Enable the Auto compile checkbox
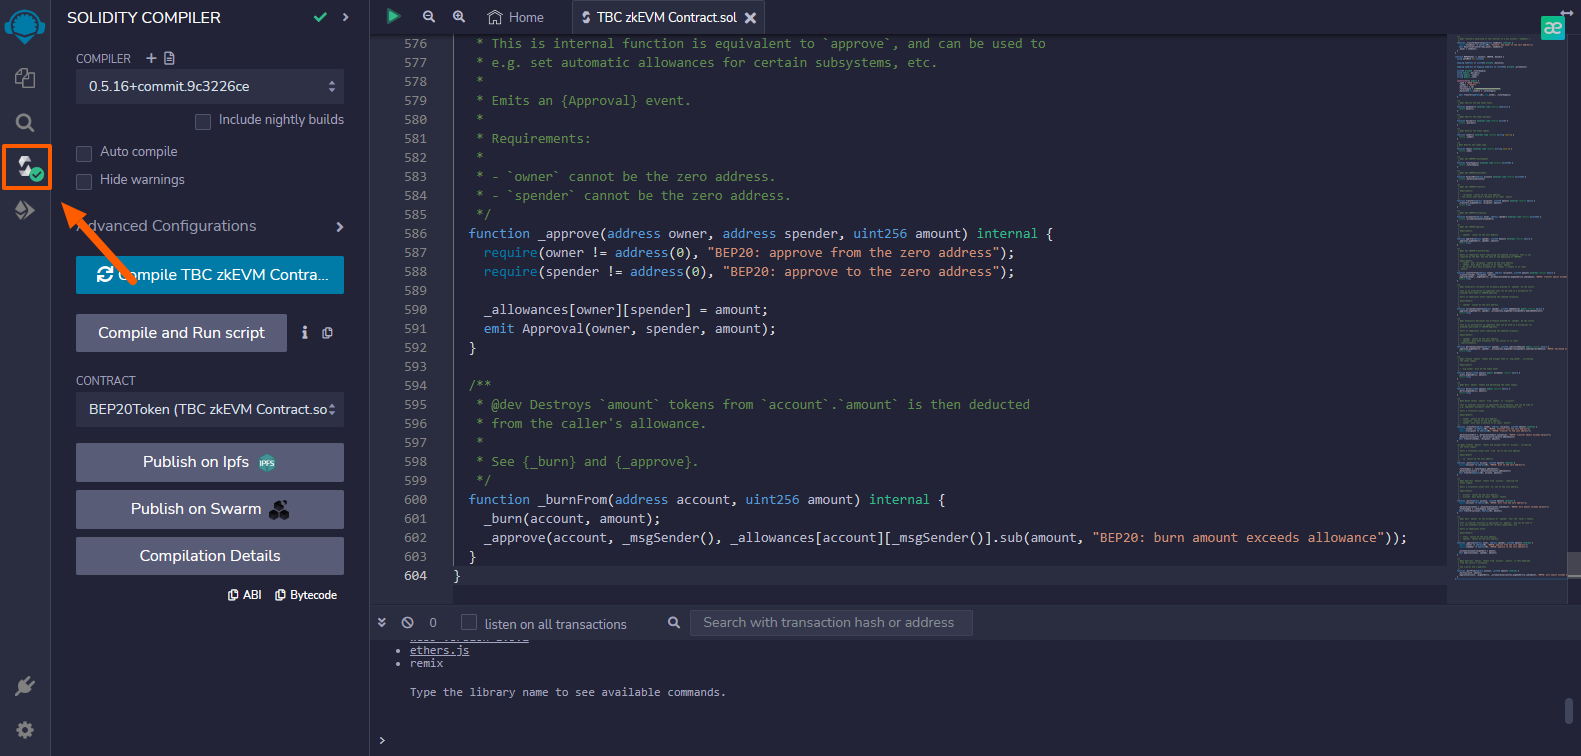The image size is (1581, 756). 84,153
